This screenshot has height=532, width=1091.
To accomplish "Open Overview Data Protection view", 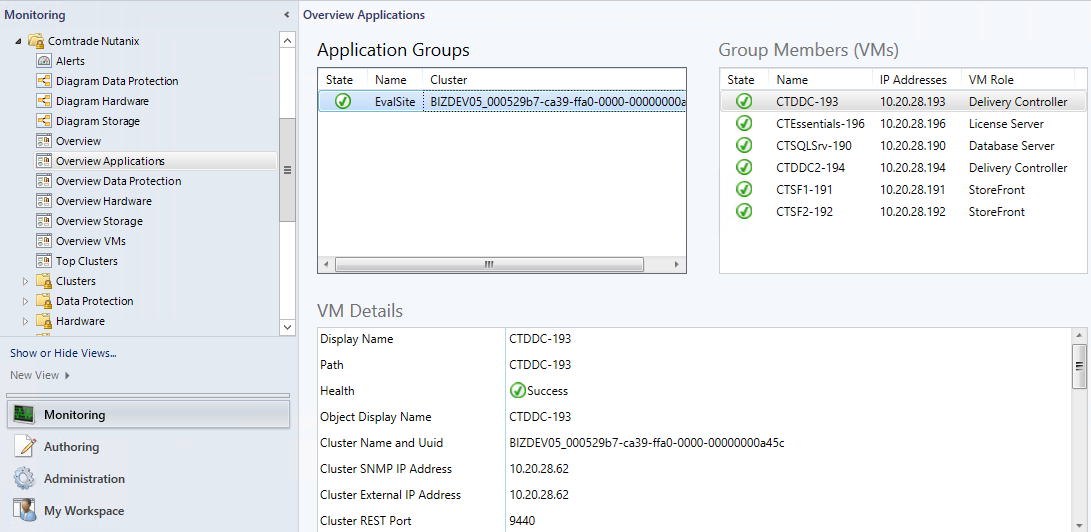I will click(x=119, y=182).
